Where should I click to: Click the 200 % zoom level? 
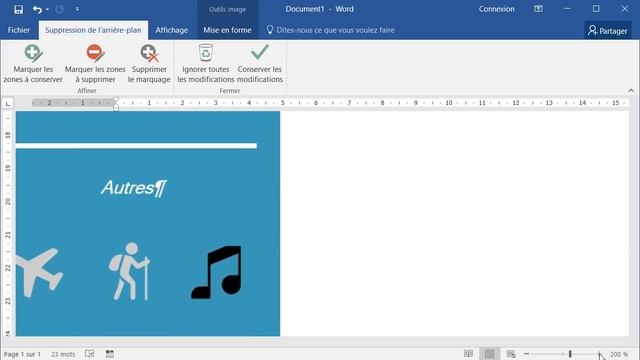pyautogui.click(x=619, y=354)
